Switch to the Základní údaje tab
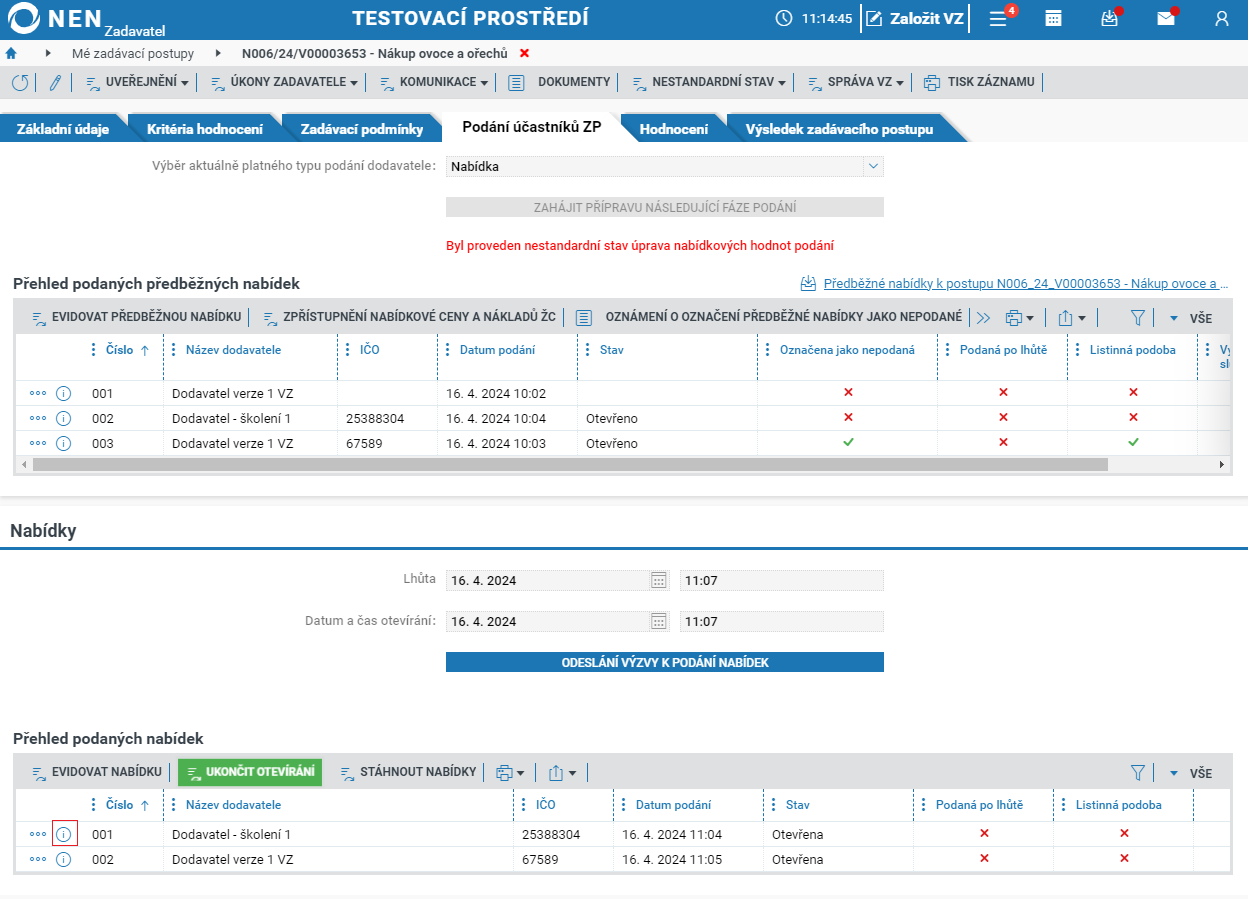Image resolution: width=1252 pixels, height=899 pixels. click(63, 129)
